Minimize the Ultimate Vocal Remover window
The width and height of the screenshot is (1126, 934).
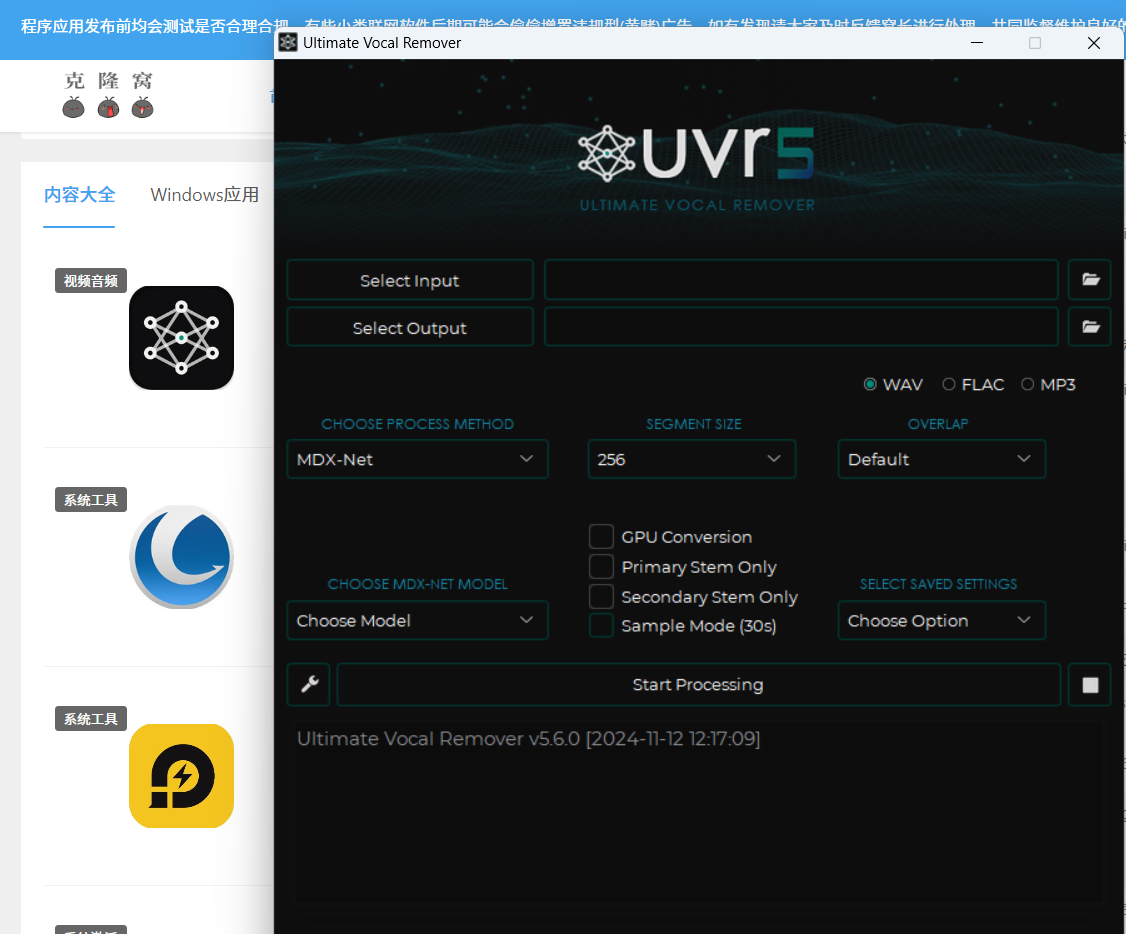977,43
